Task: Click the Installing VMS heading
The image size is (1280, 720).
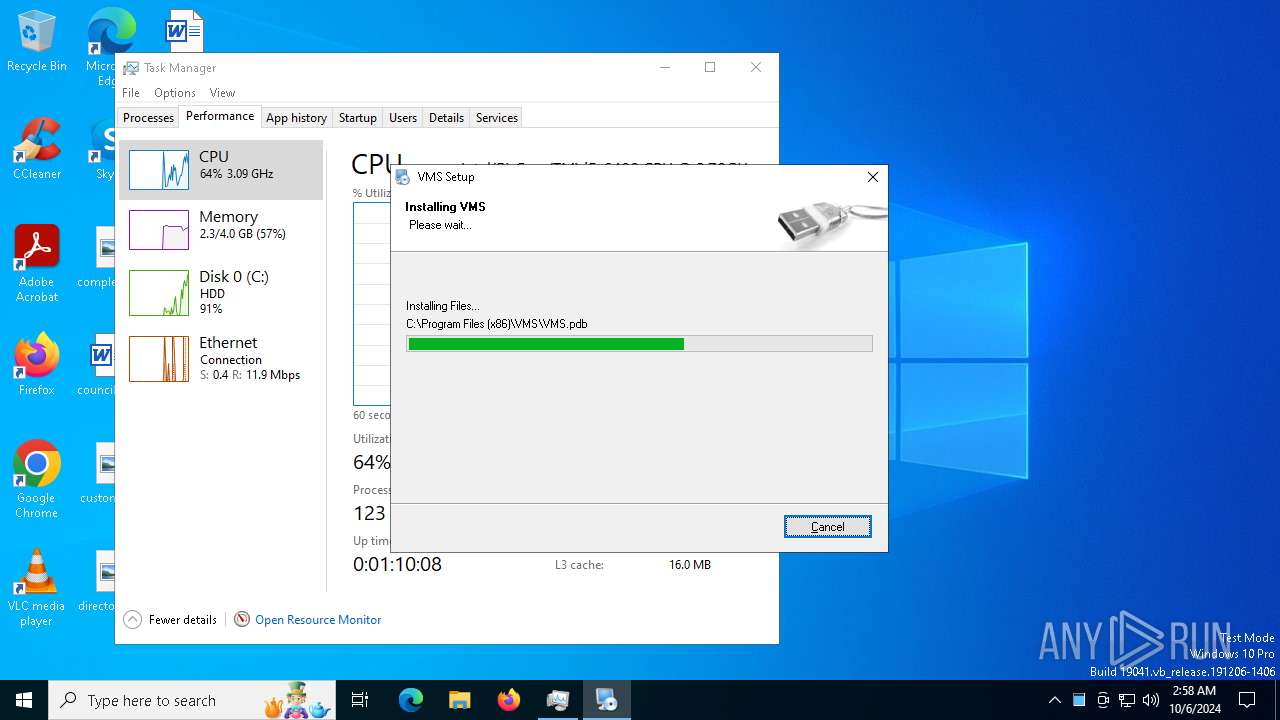Action: [445, 207]
